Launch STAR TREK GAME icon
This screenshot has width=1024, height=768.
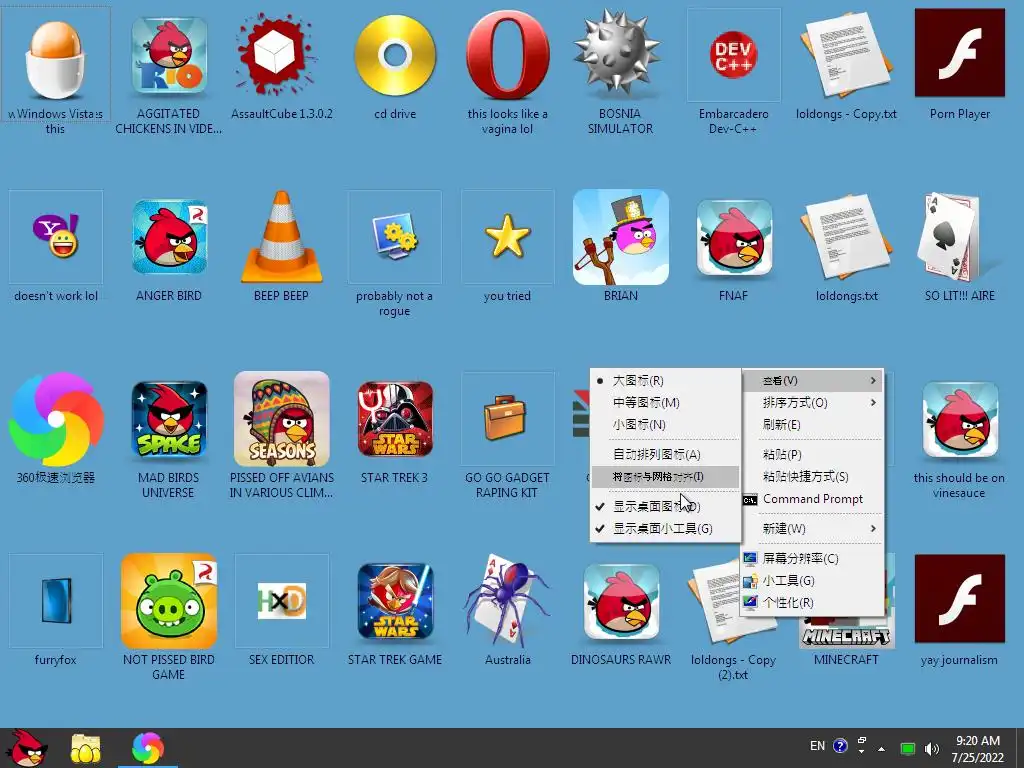click(x=395, y=601)
